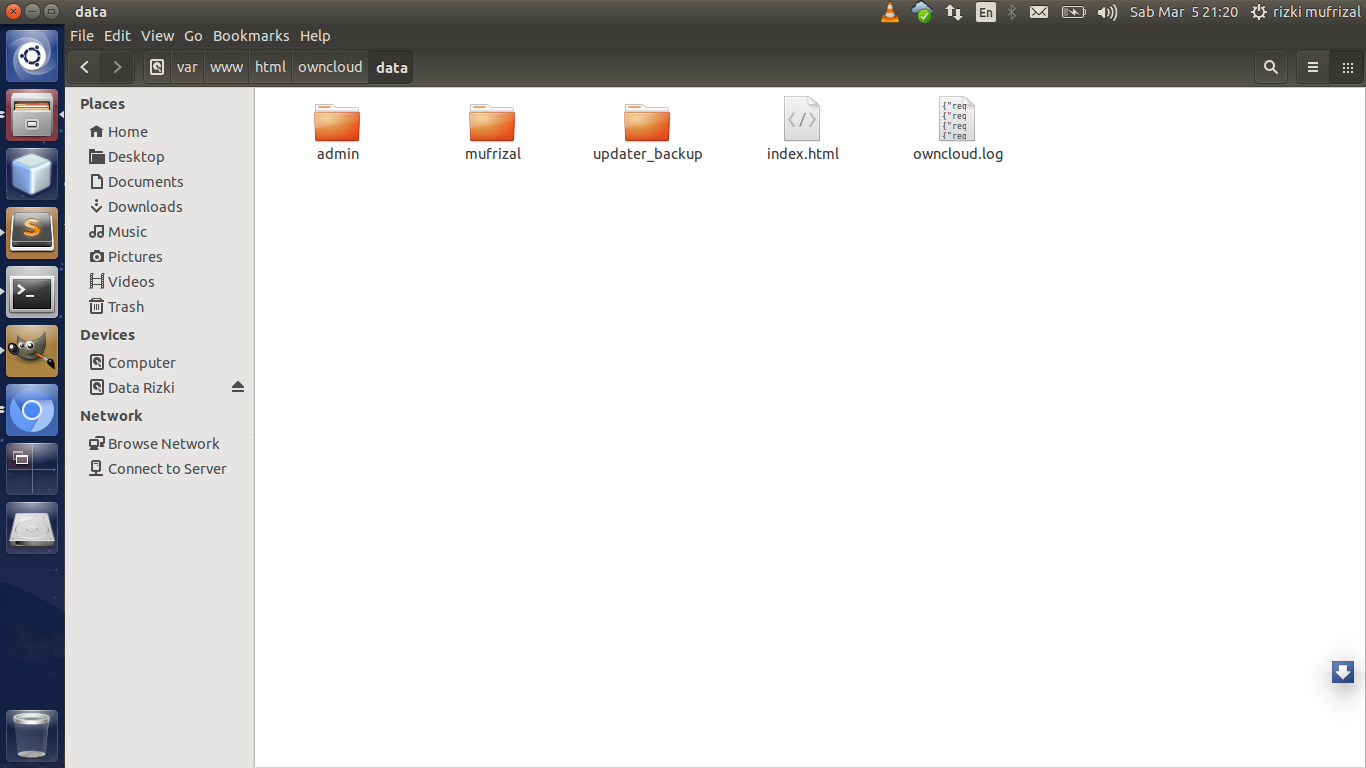1366x768 pixels.
Task: Select the owncloud.log file
Action: (957, 120)
